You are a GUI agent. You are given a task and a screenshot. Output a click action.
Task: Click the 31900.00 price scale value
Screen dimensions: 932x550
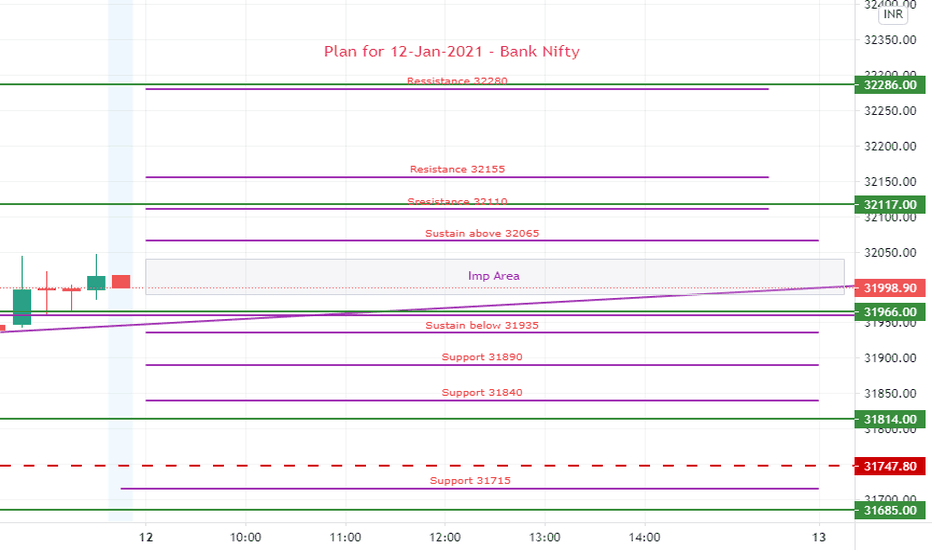890,358
